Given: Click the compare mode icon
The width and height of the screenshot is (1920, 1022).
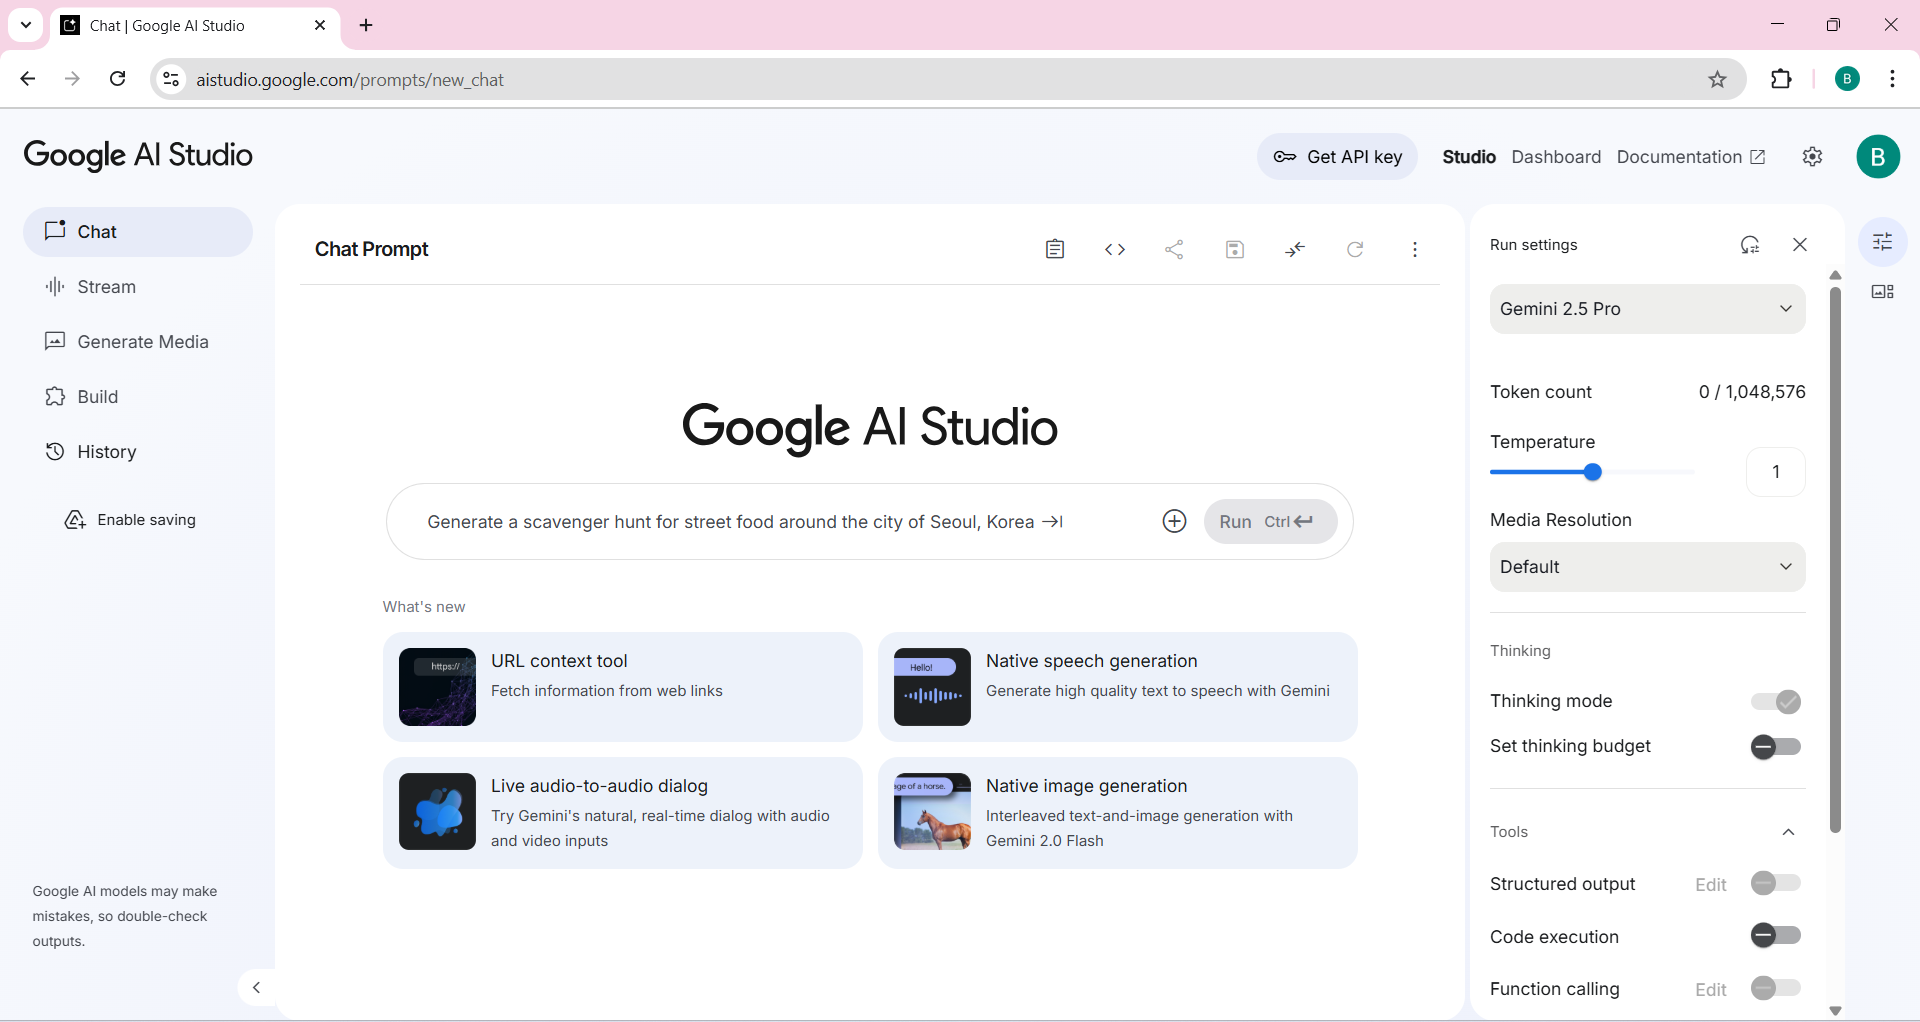Looking at the screenshot, I should pyautogui.click(x=1295, y=249).
